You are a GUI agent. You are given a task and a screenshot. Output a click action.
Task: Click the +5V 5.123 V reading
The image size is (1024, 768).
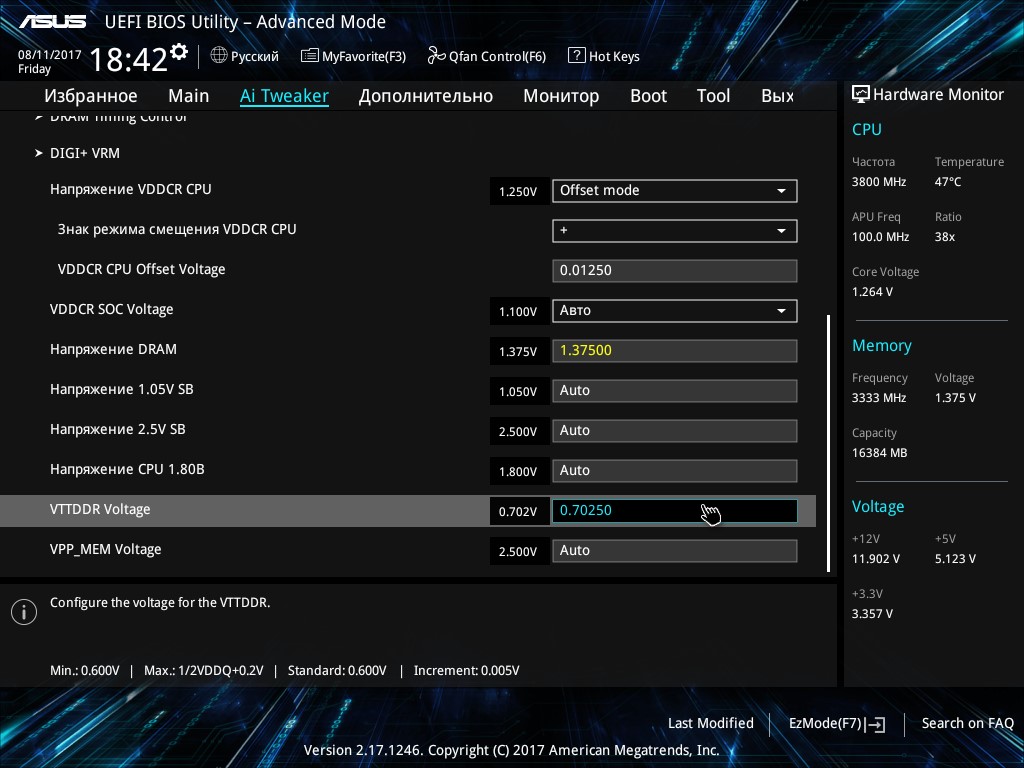tap(955, 559)
